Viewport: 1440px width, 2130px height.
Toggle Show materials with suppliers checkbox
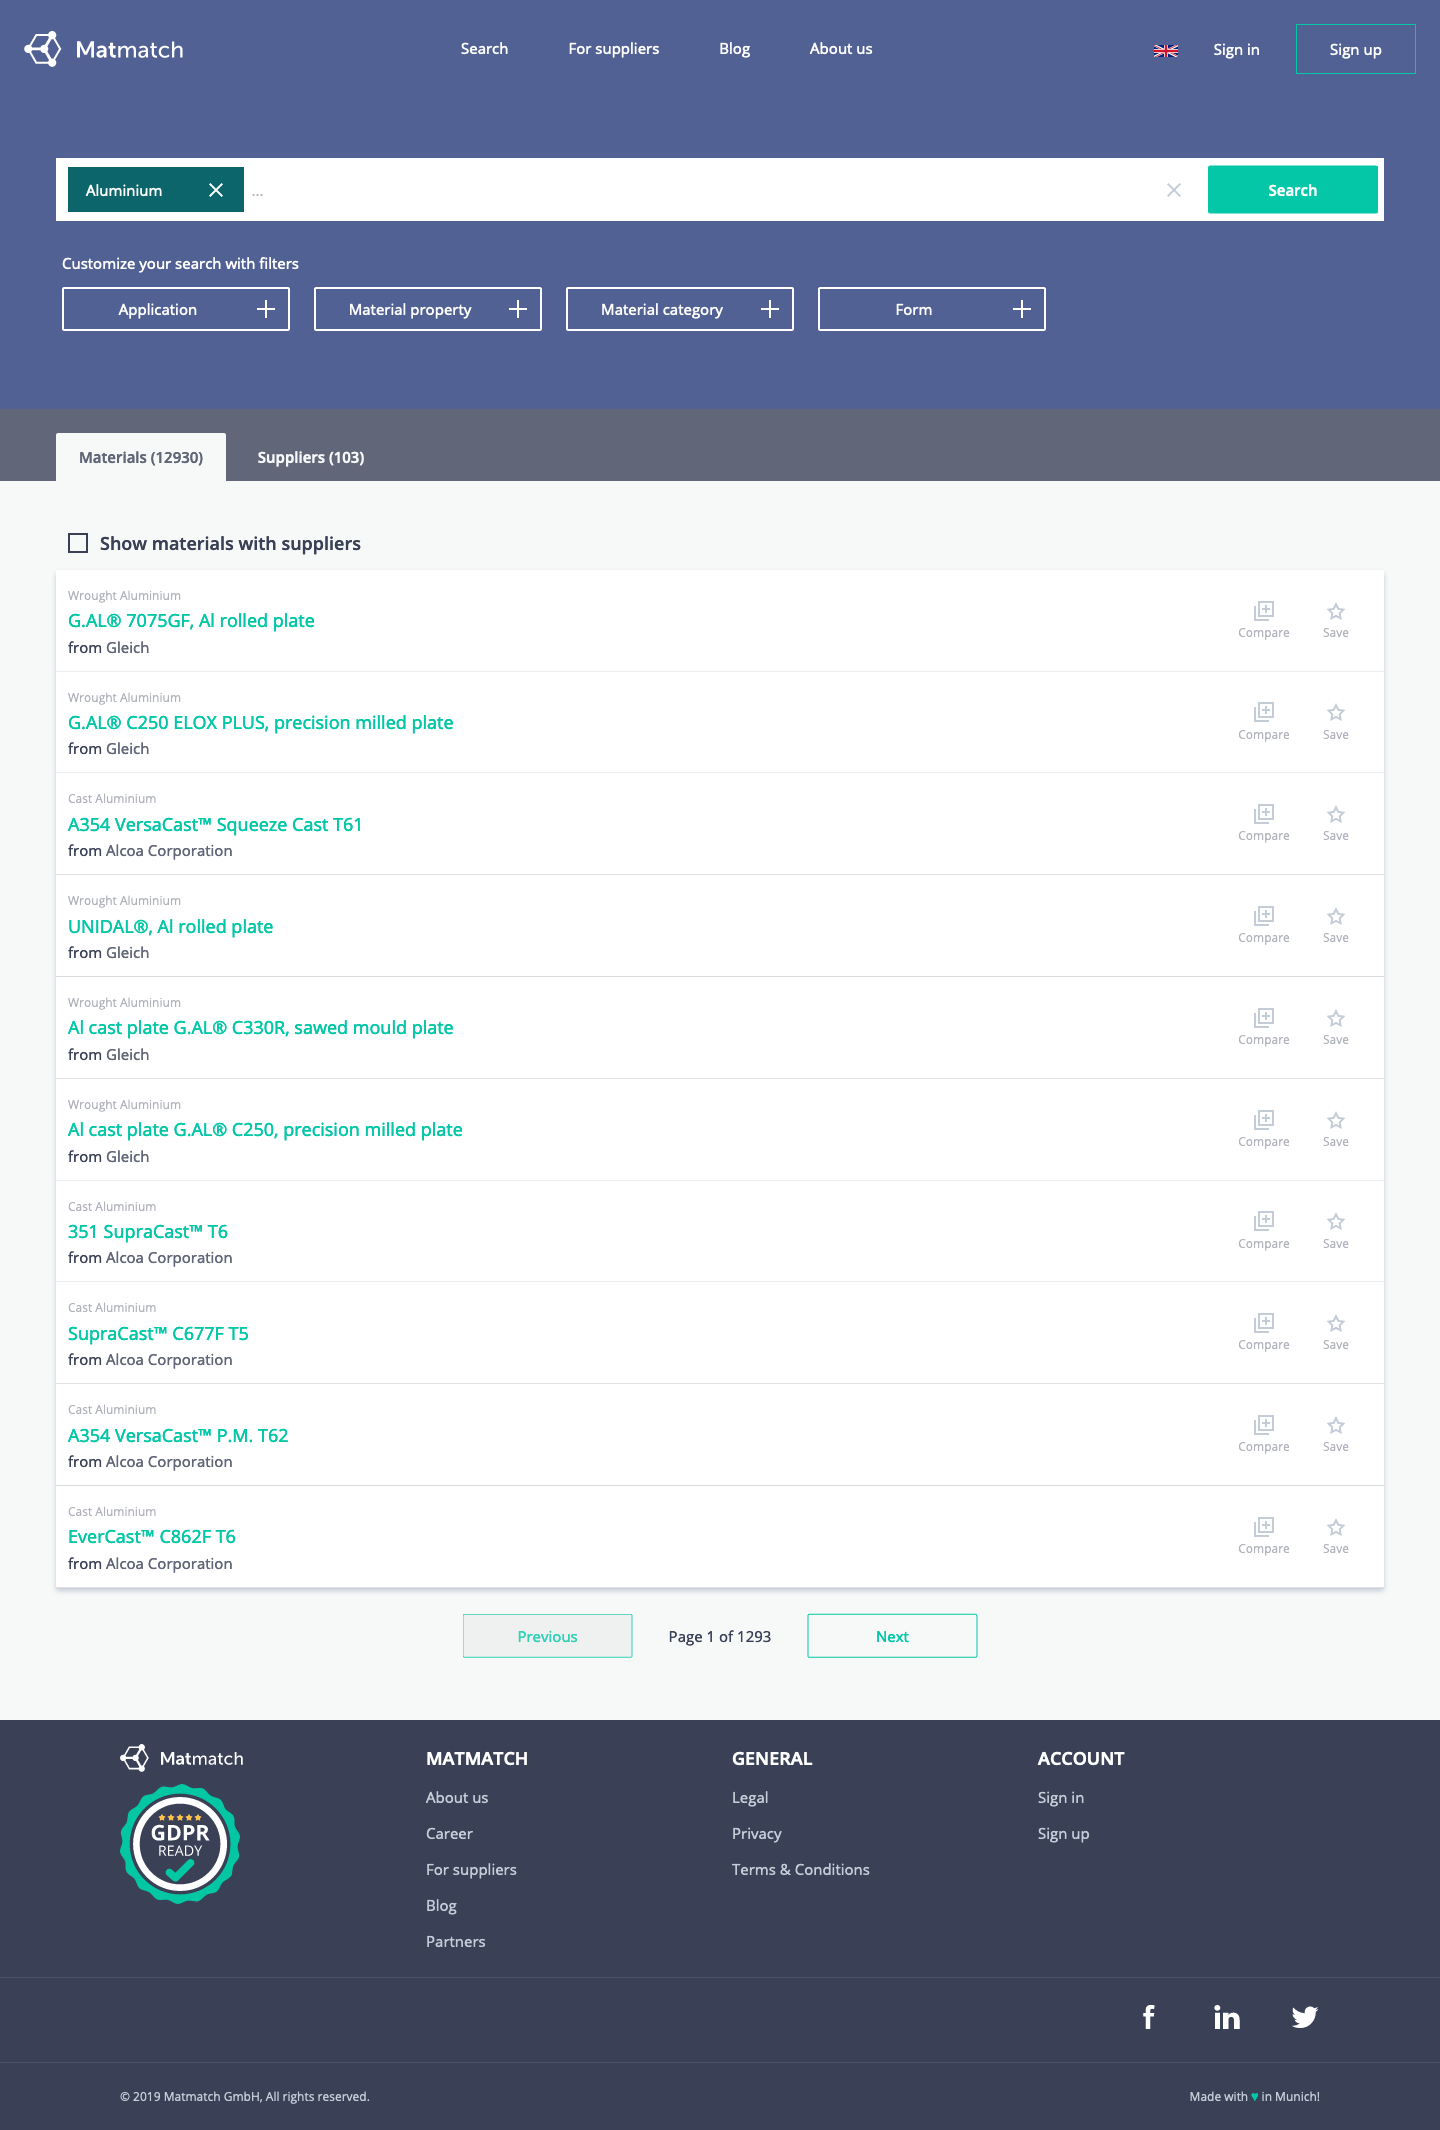78,543
